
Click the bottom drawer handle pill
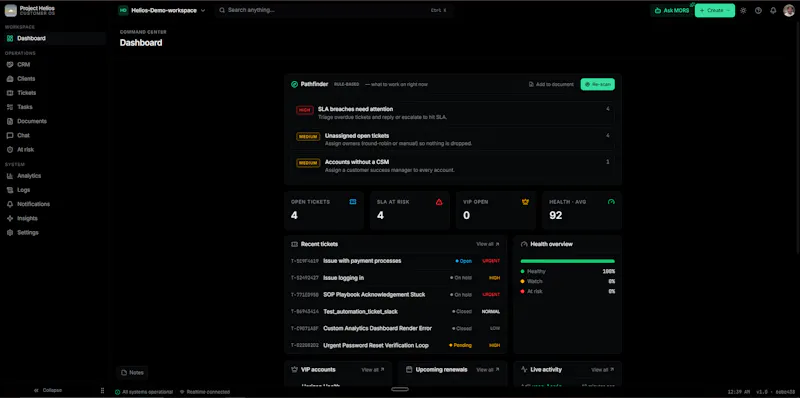[399, 389]
